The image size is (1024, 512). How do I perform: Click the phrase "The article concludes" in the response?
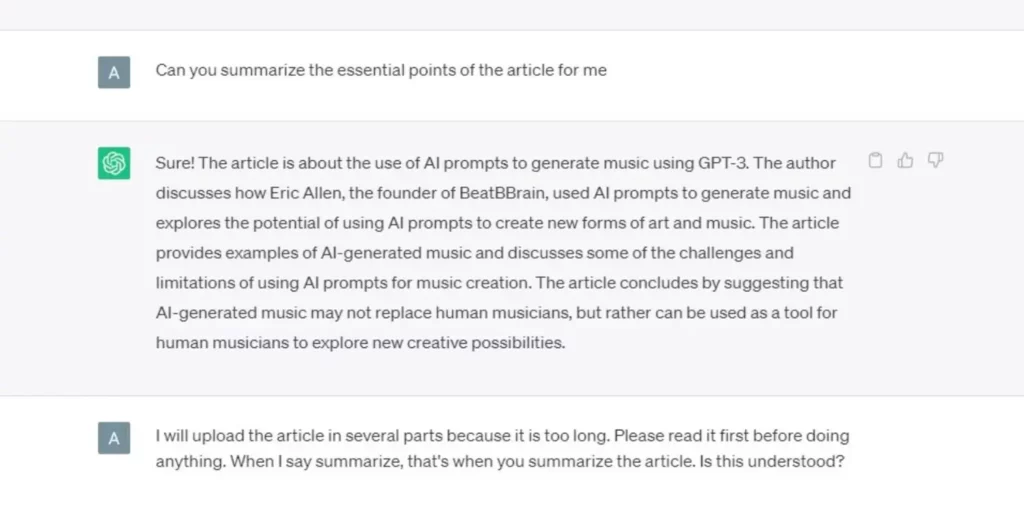[640, 282]
